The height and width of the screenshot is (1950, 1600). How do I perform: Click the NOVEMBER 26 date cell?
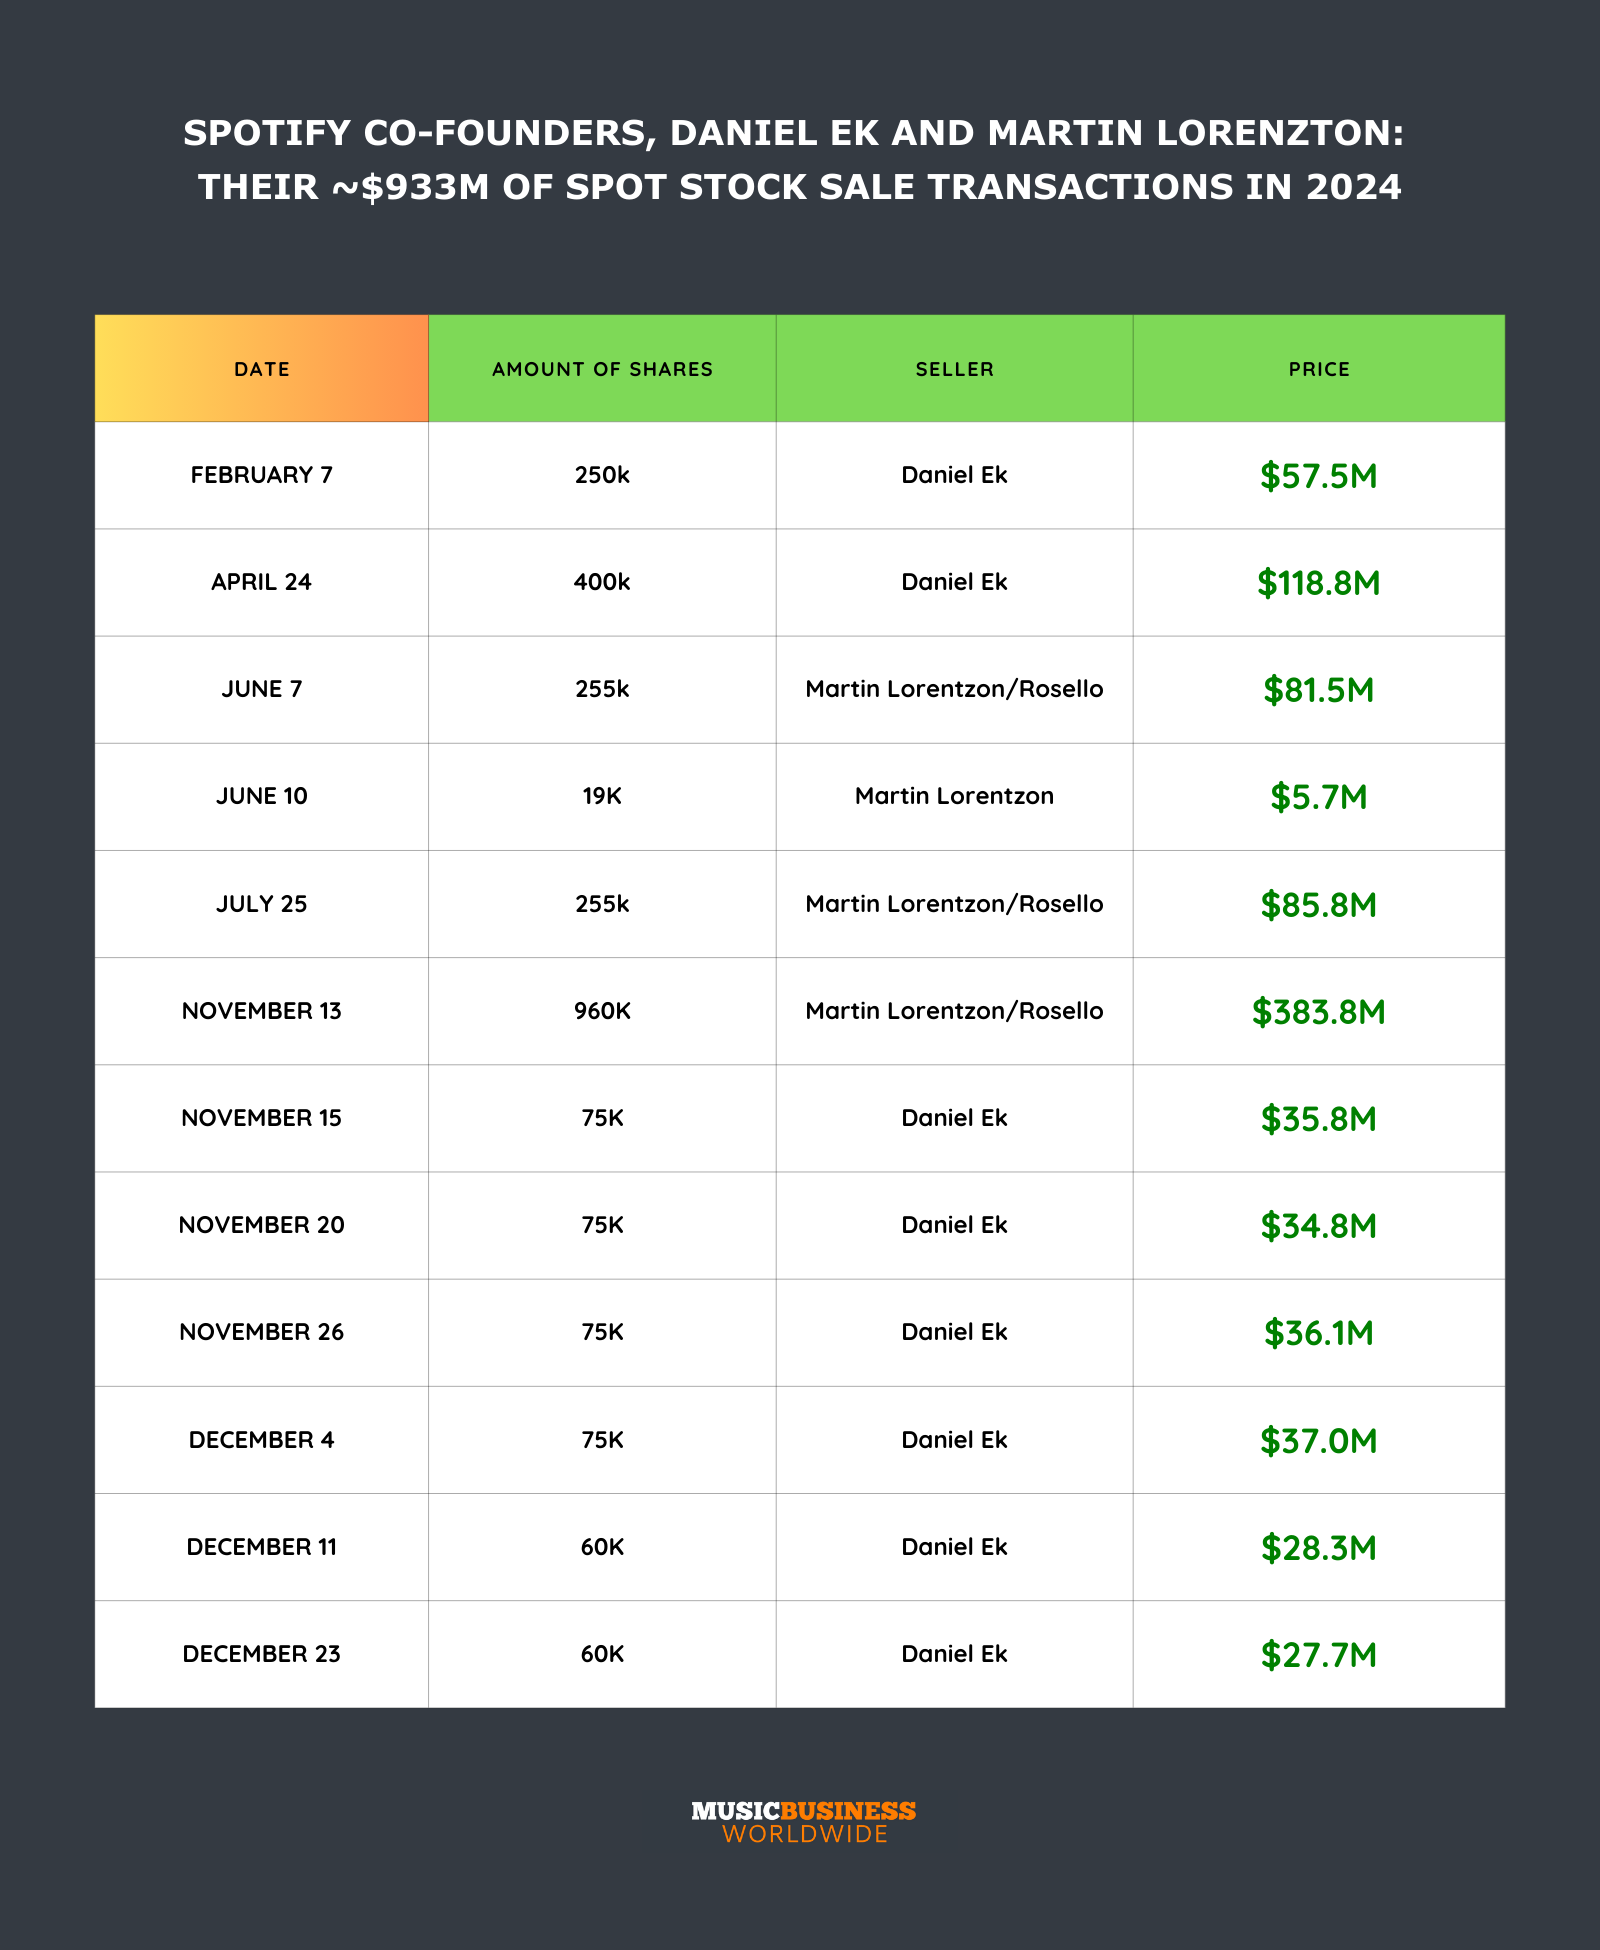pos(262,1332)
